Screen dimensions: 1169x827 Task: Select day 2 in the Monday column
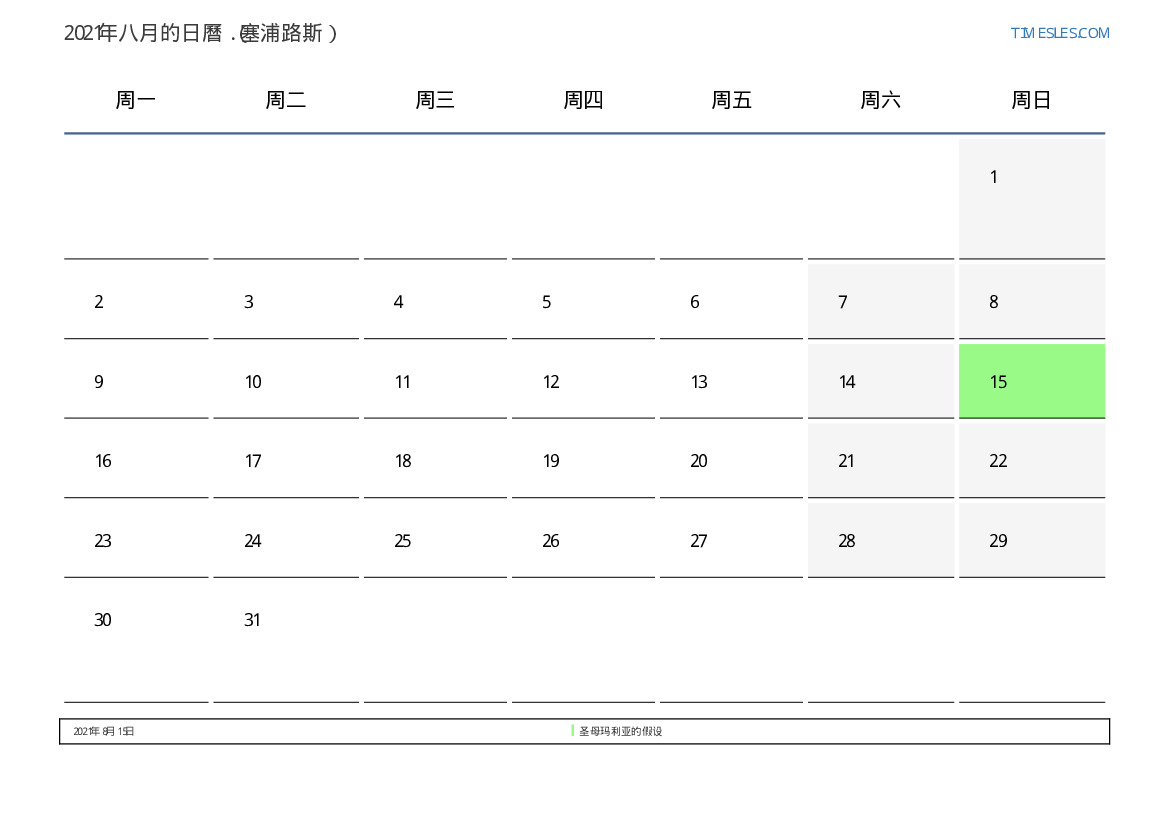(x=136, y=301)
